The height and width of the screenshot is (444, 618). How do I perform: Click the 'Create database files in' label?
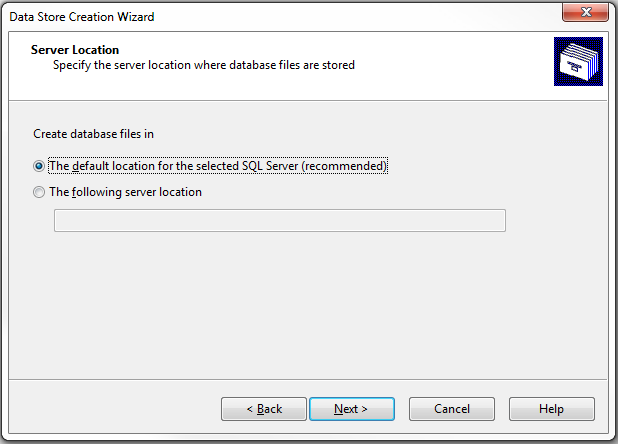pyautogui.click(x=93, y=134)
